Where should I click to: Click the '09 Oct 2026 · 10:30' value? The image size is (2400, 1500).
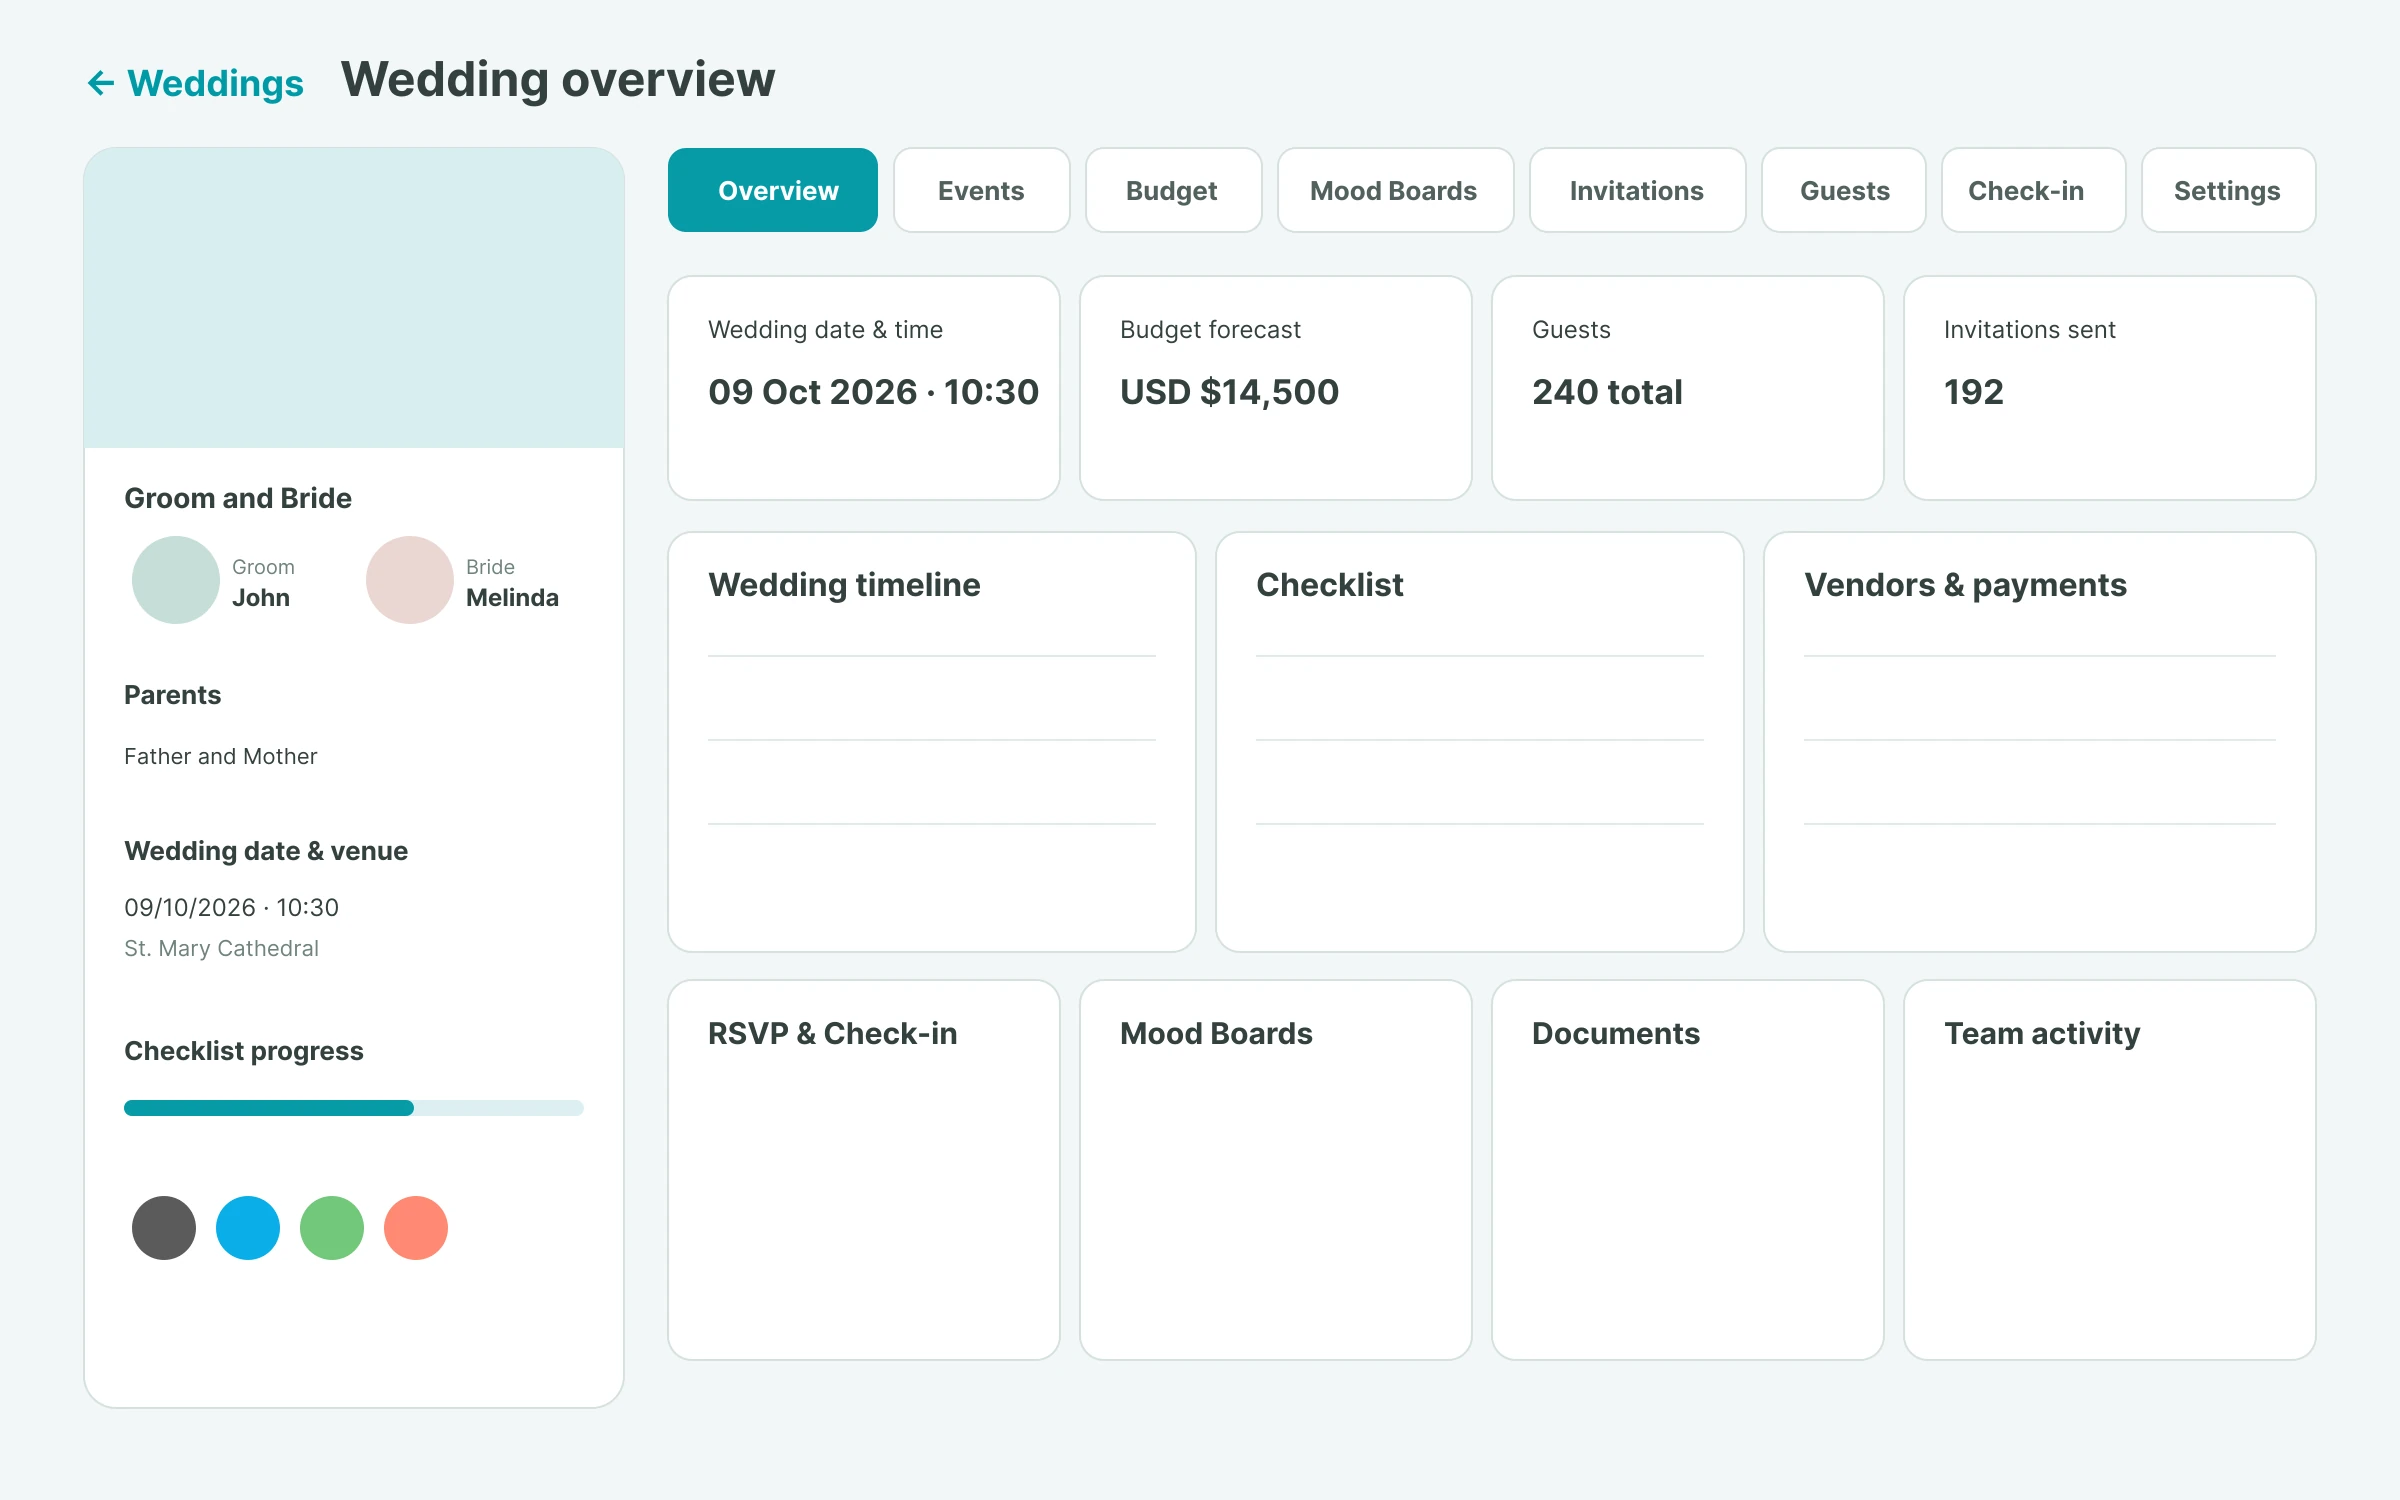[874, 392]
